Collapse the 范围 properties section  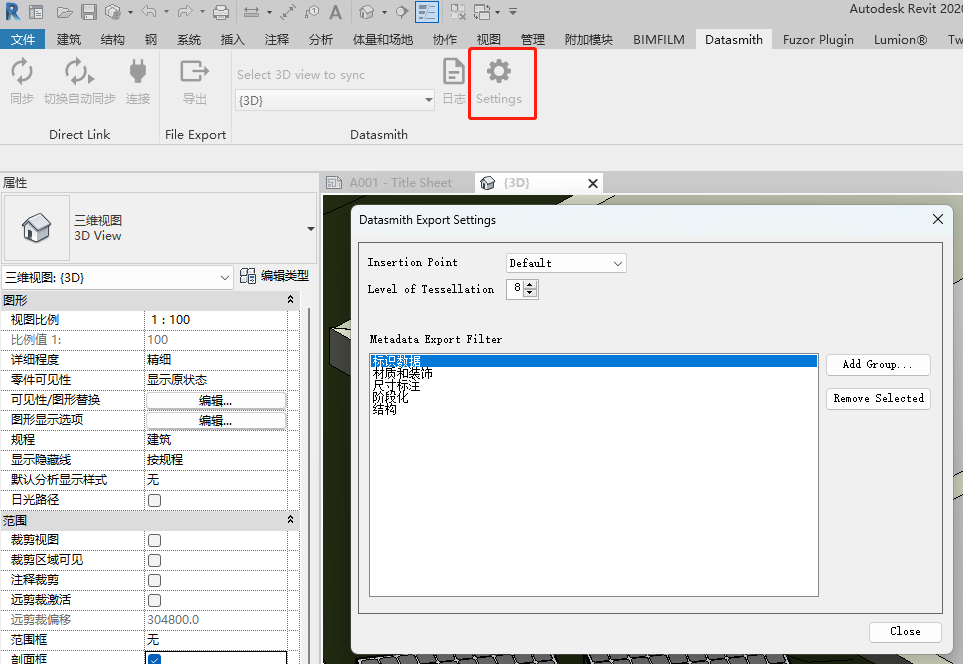290,520
